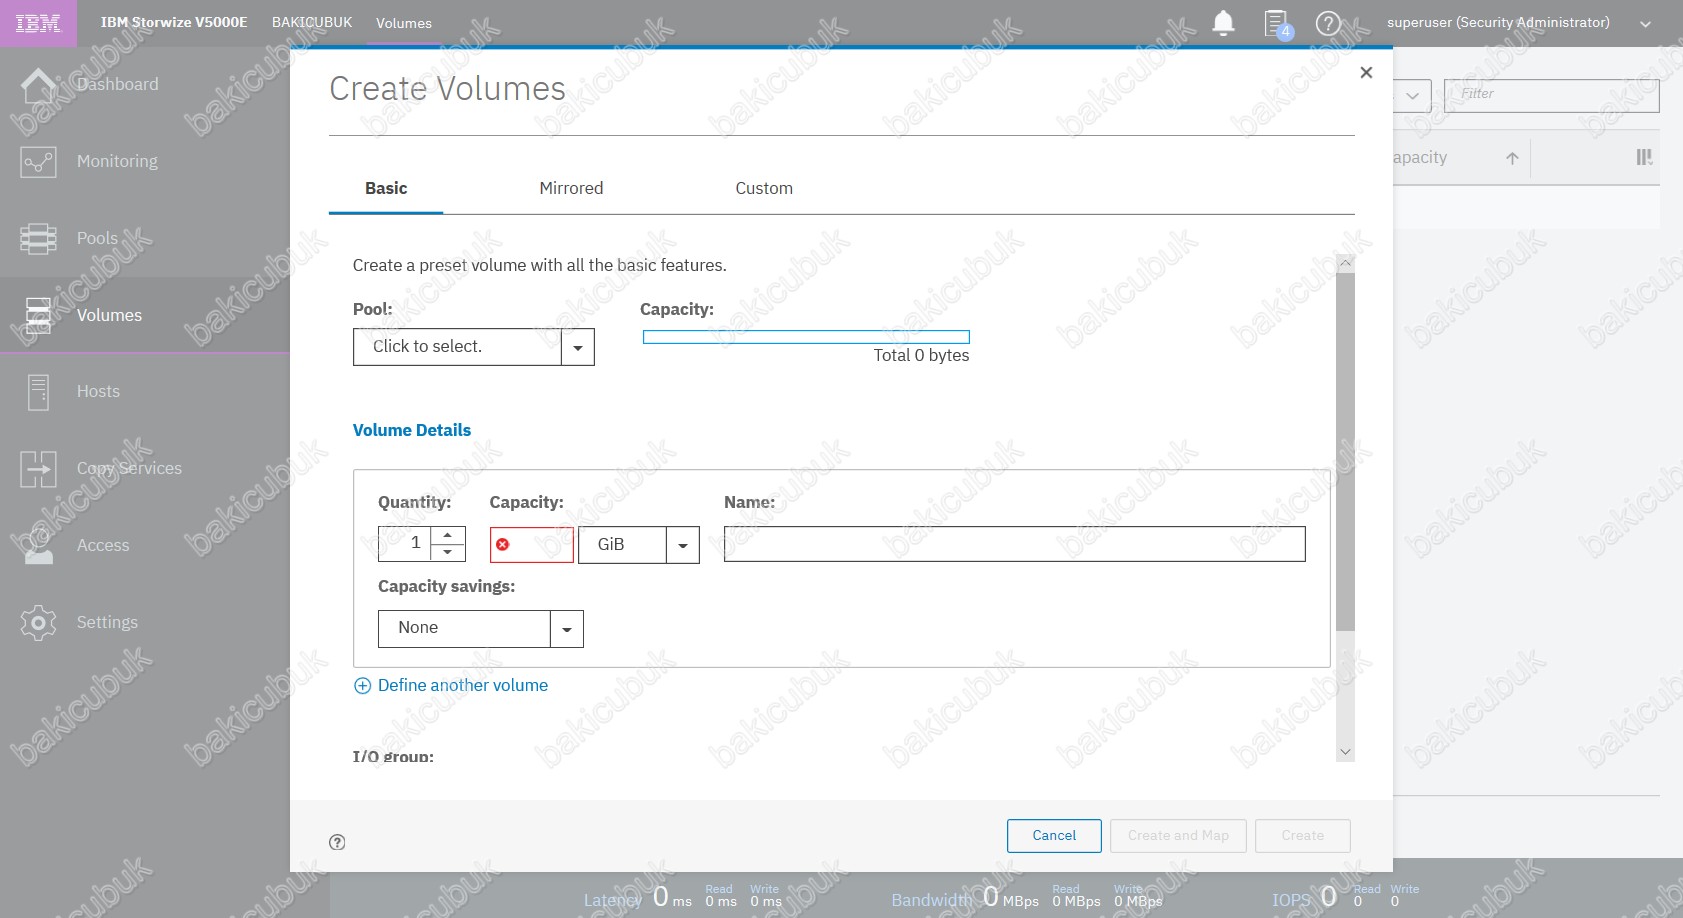1683x918 pixels.
Task: Open Settings gear in the sidebar
Action: coord(38,622)
